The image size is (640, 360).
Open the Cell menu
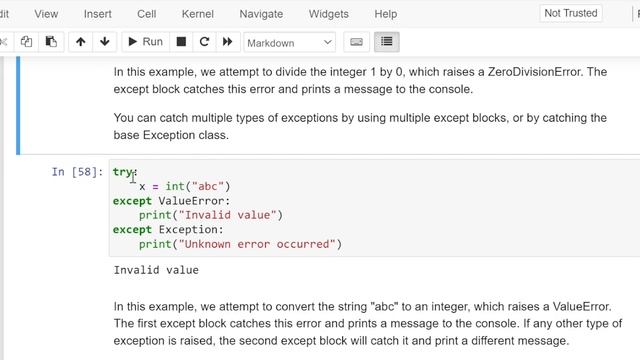pos(147,14)
